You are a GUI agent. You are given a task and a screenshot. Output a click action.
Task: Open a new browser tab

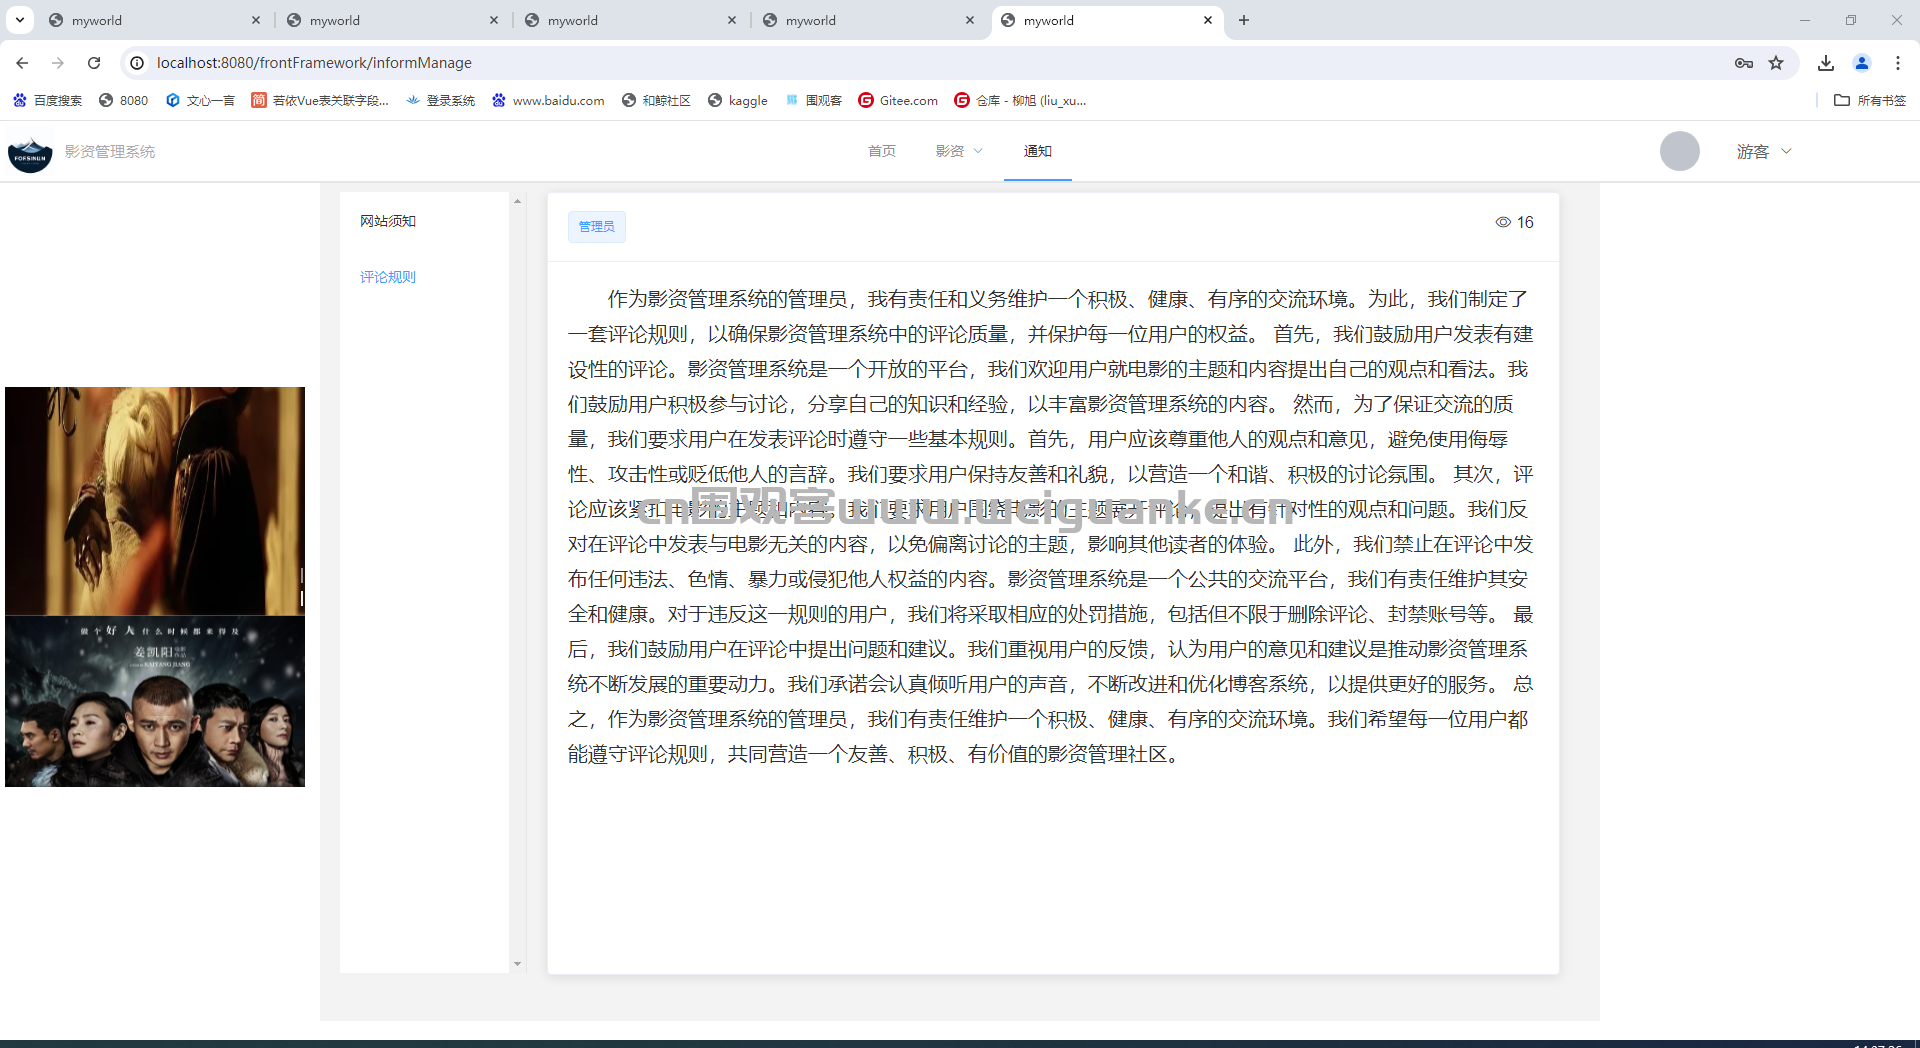[1244, 20]
